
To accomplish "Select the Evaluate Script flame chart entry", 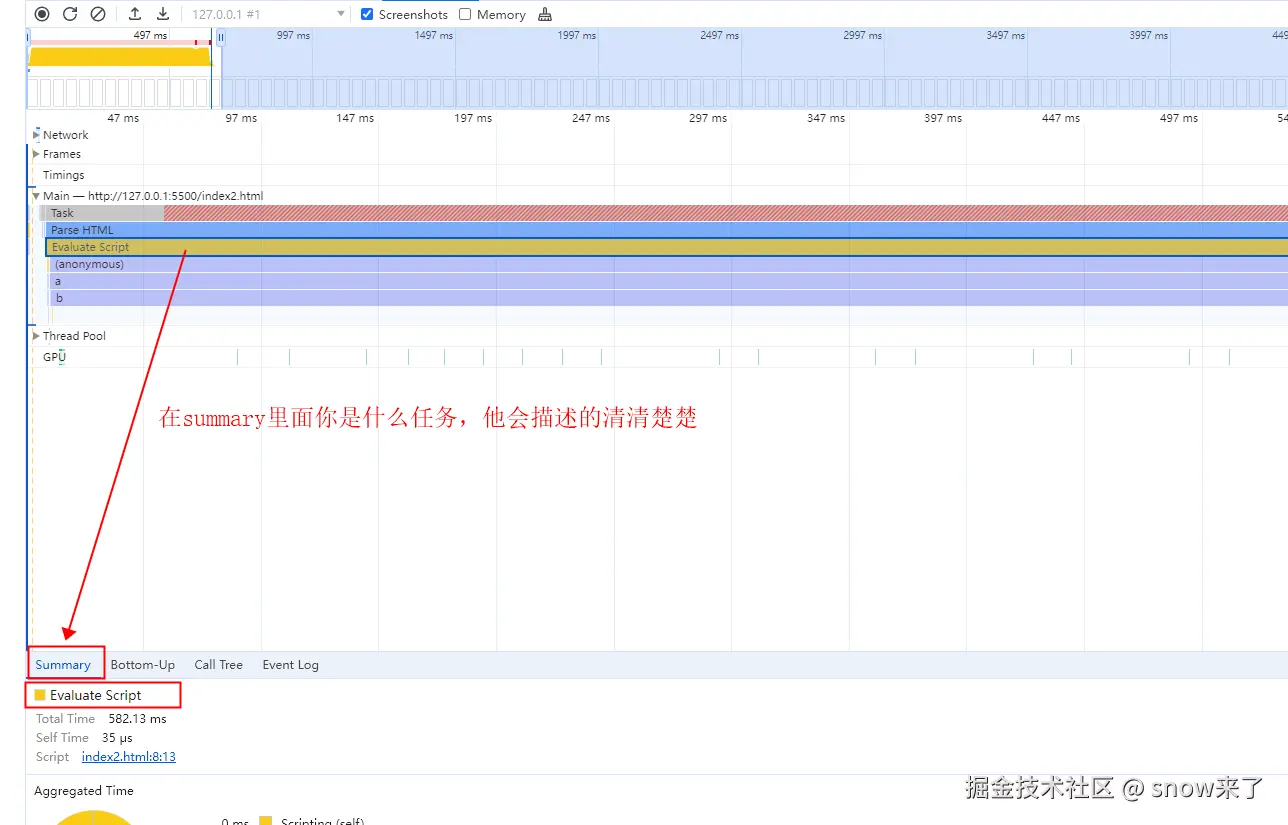I will [667, 247].
